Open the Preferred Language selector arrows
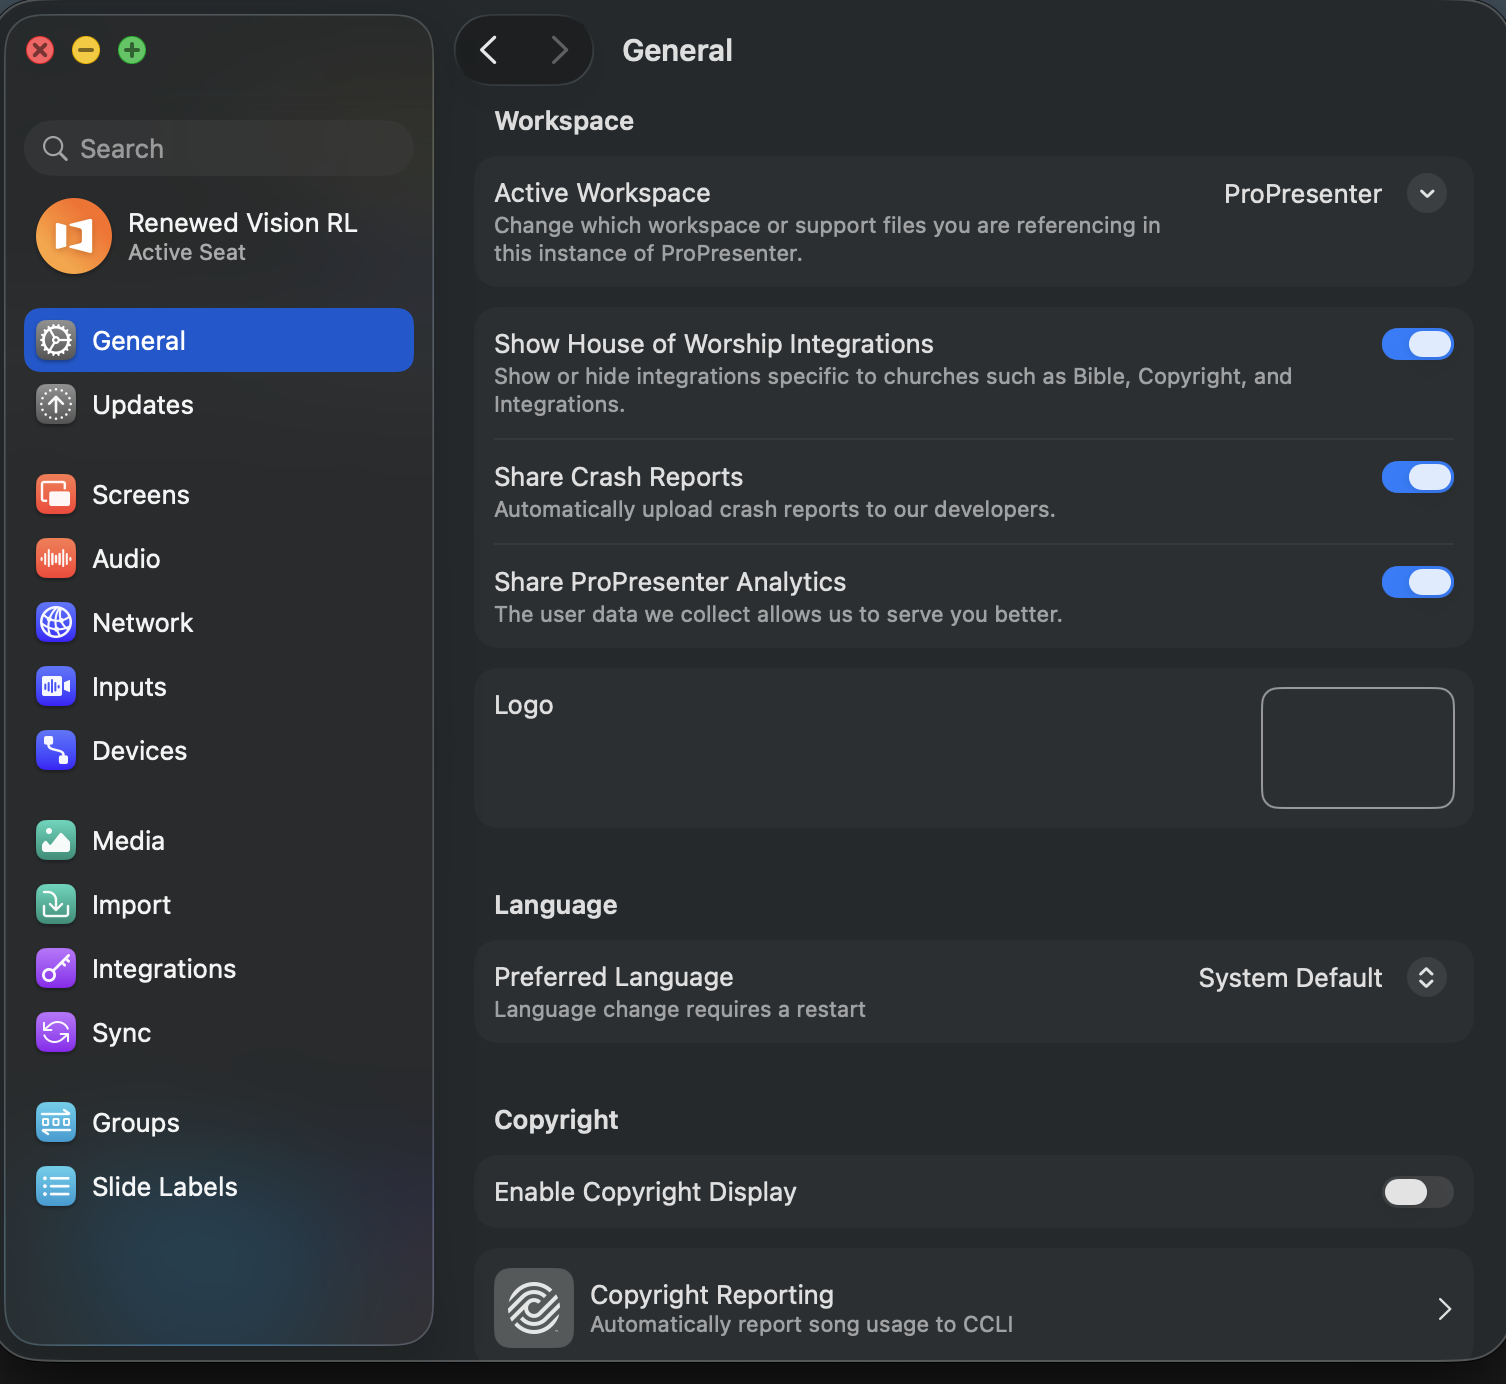This screenshot has height=1384, width=1506. point(1427,978)
